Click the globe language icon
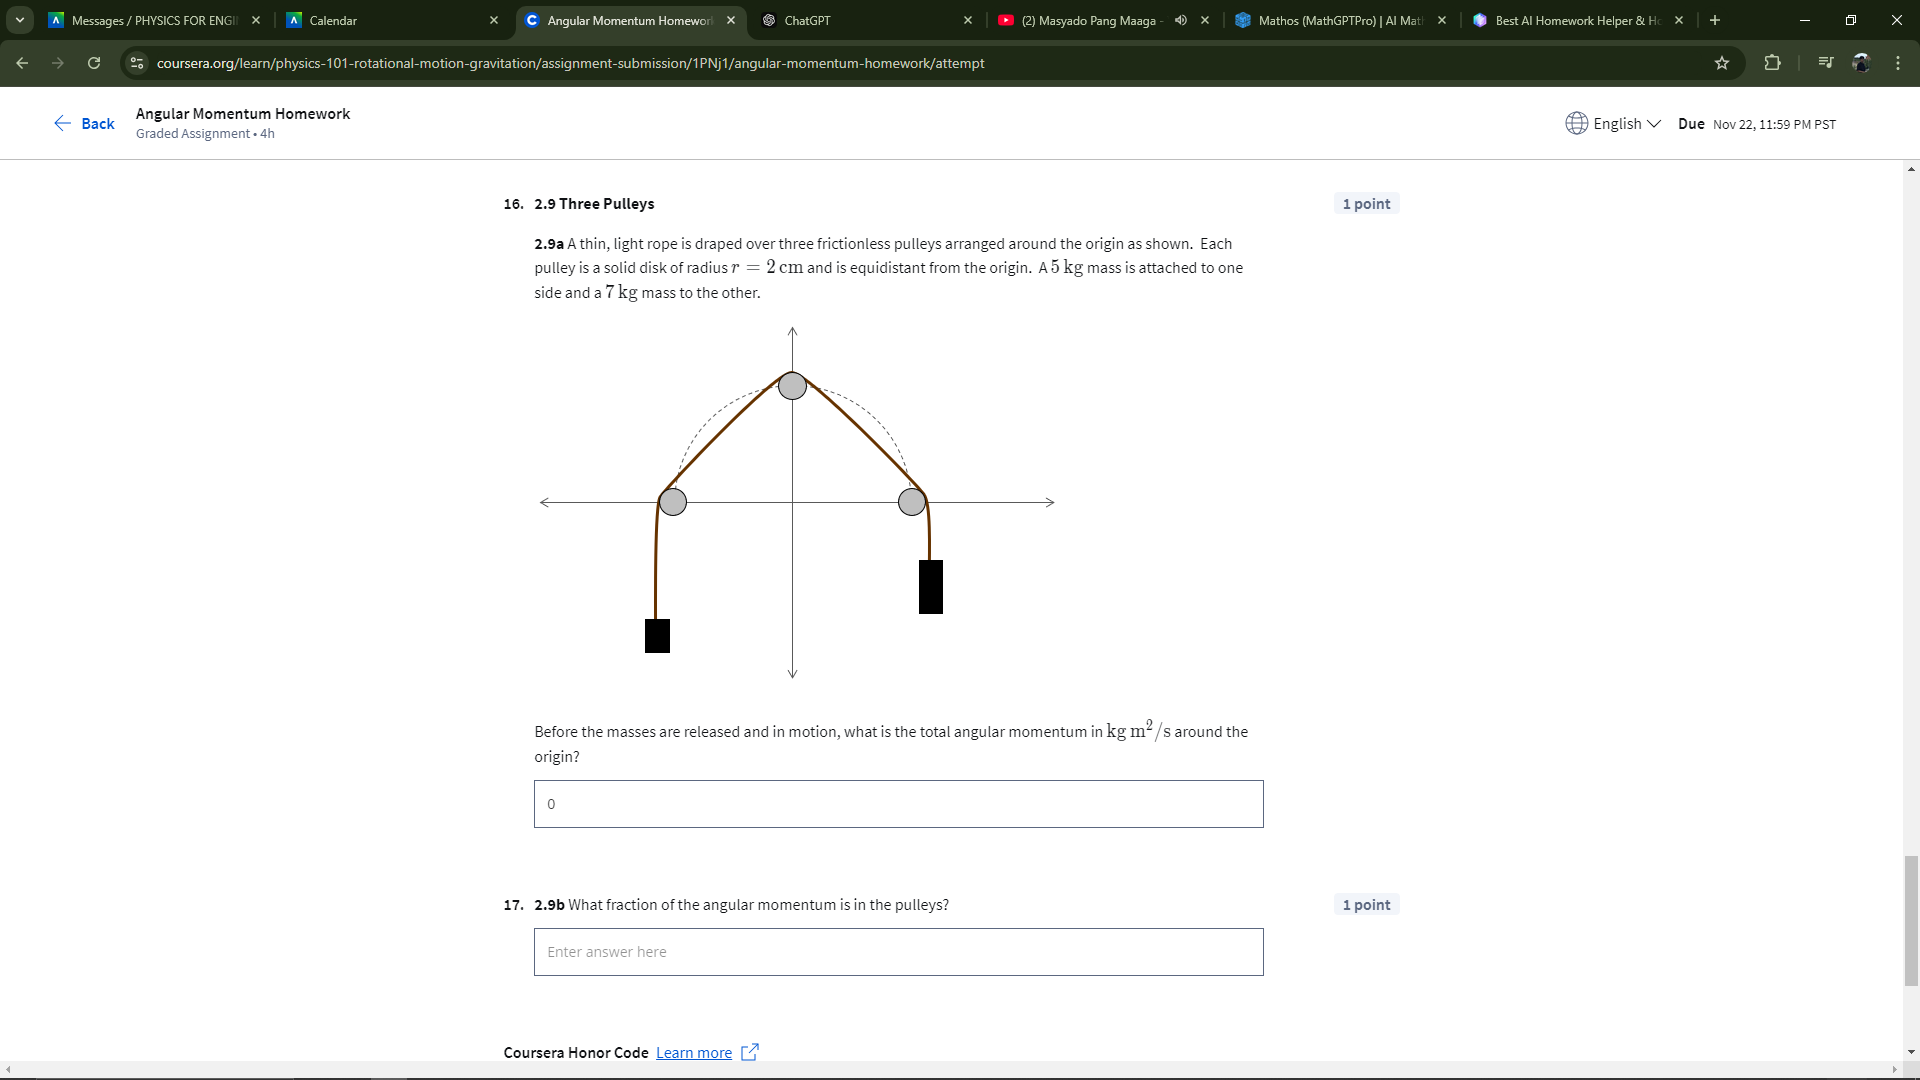The image size is (1920, 1080). [1577, 123]
